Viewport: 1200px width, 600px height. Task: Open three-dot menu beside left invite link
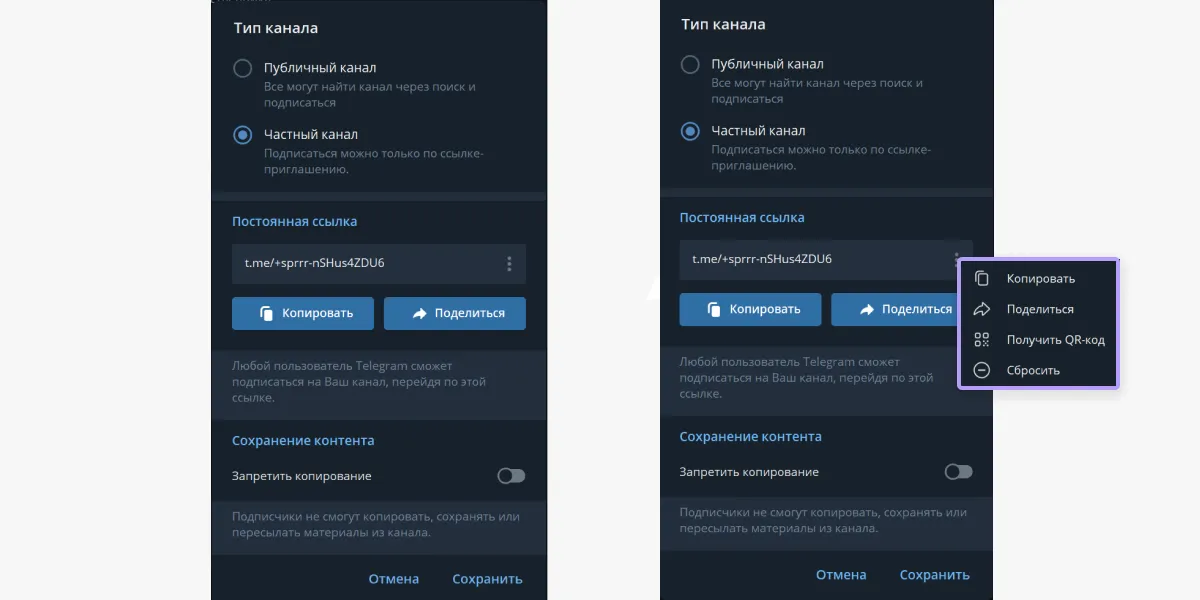(509, 264)
